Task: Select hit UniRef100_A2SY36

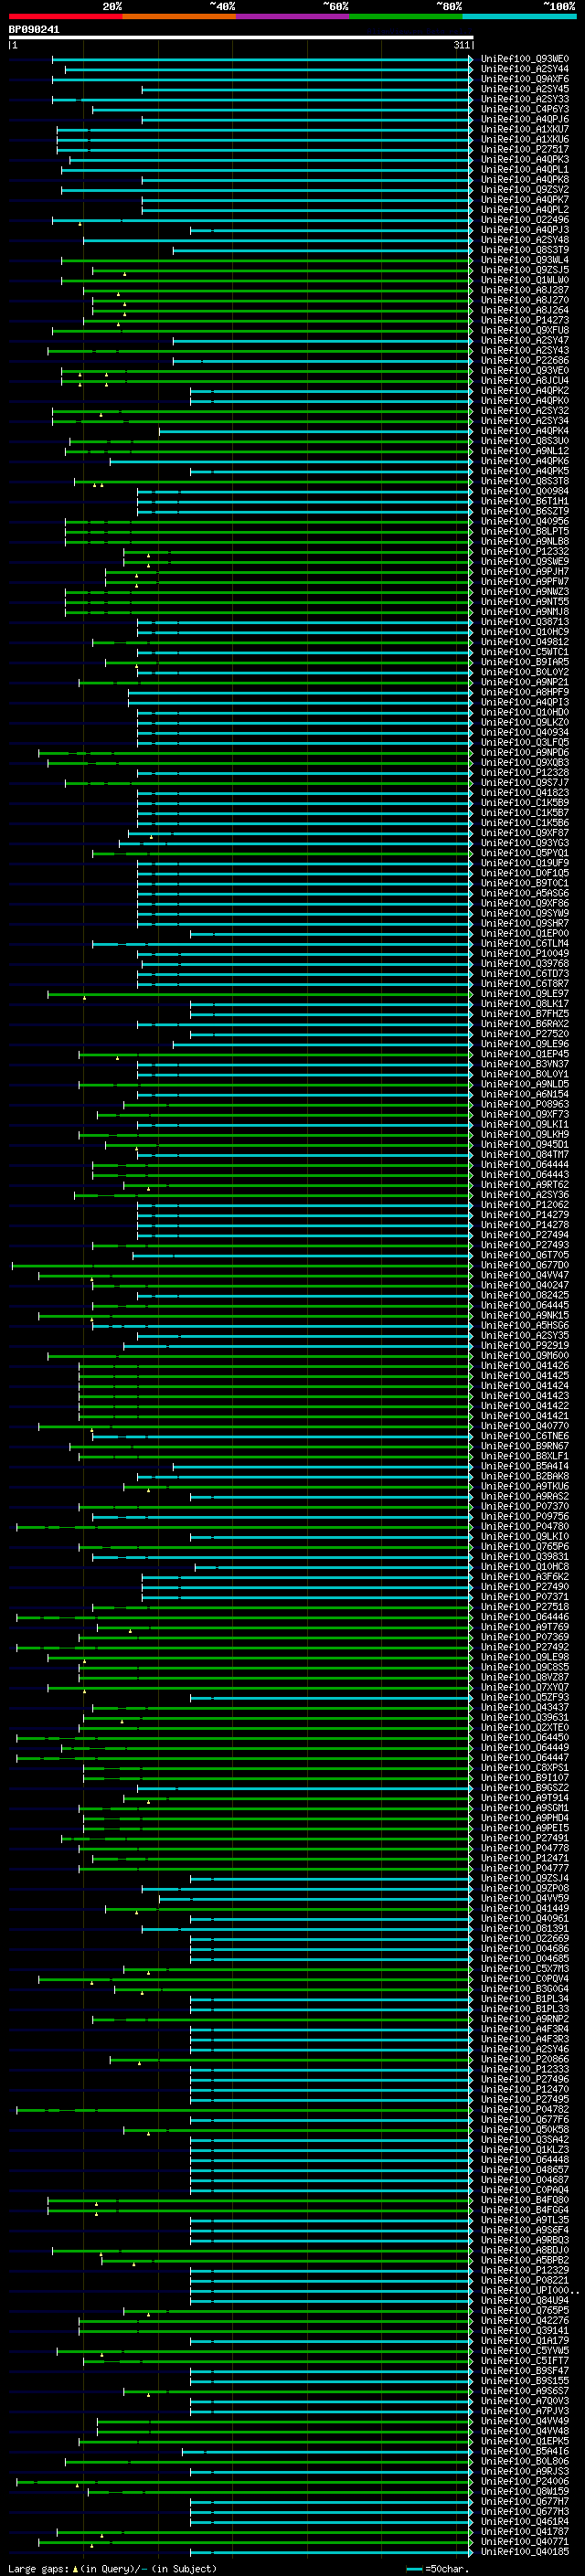Action: click(525, 1195)
